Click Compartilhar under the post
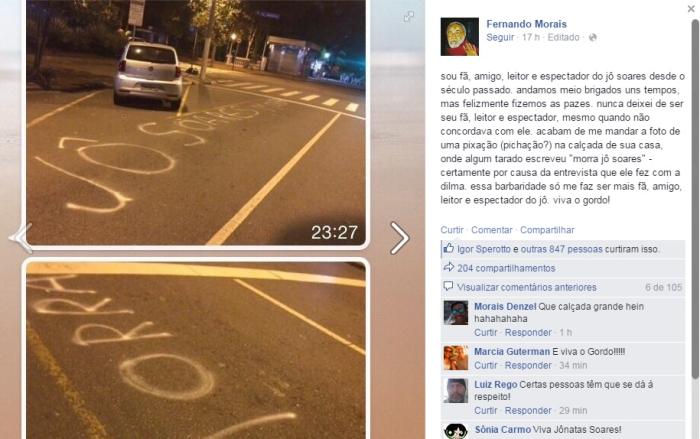Viewport: 700px width, 439px height. coord(547,230)
